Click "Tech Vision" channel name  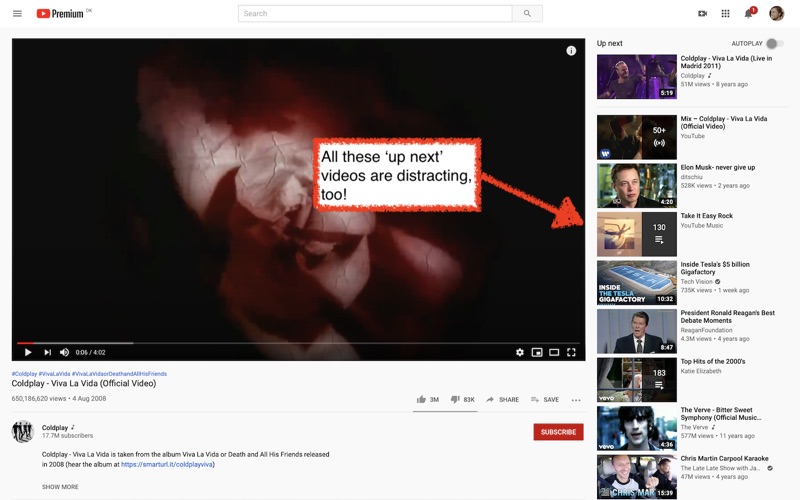pyautogui.click(x=696, y=282)
